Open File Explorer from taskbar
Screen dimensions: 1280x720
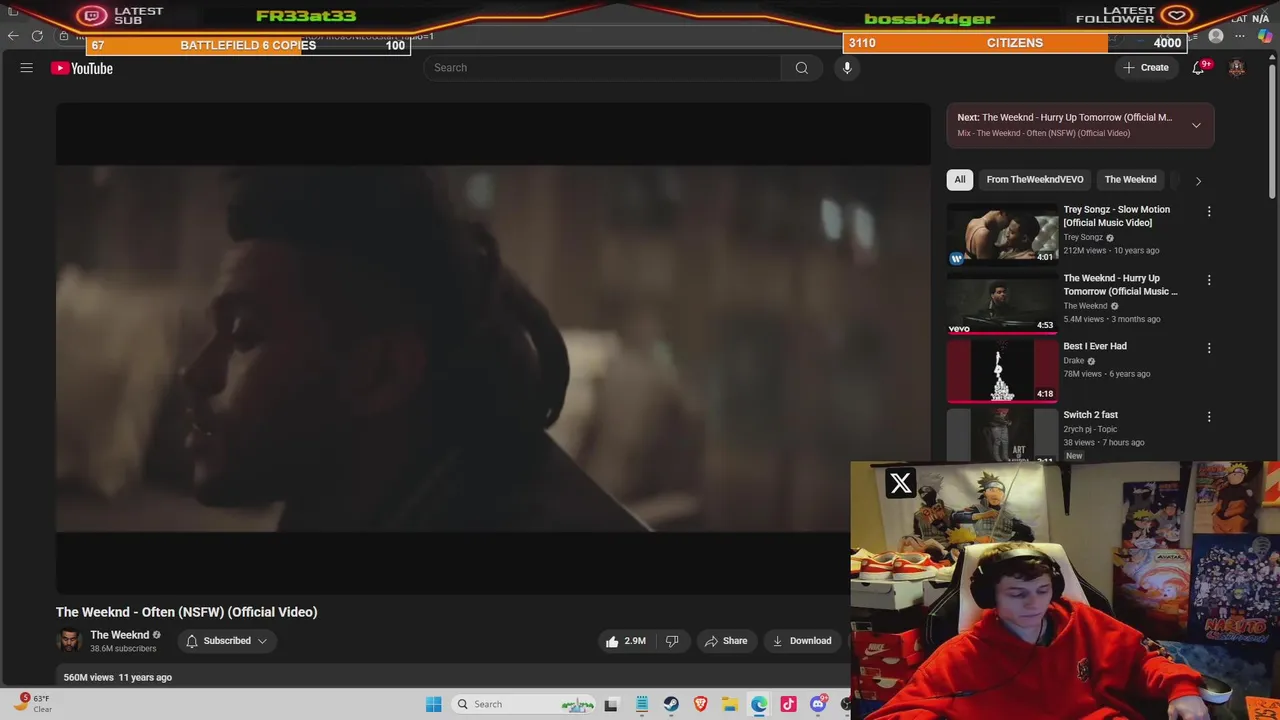pos(730,704)
